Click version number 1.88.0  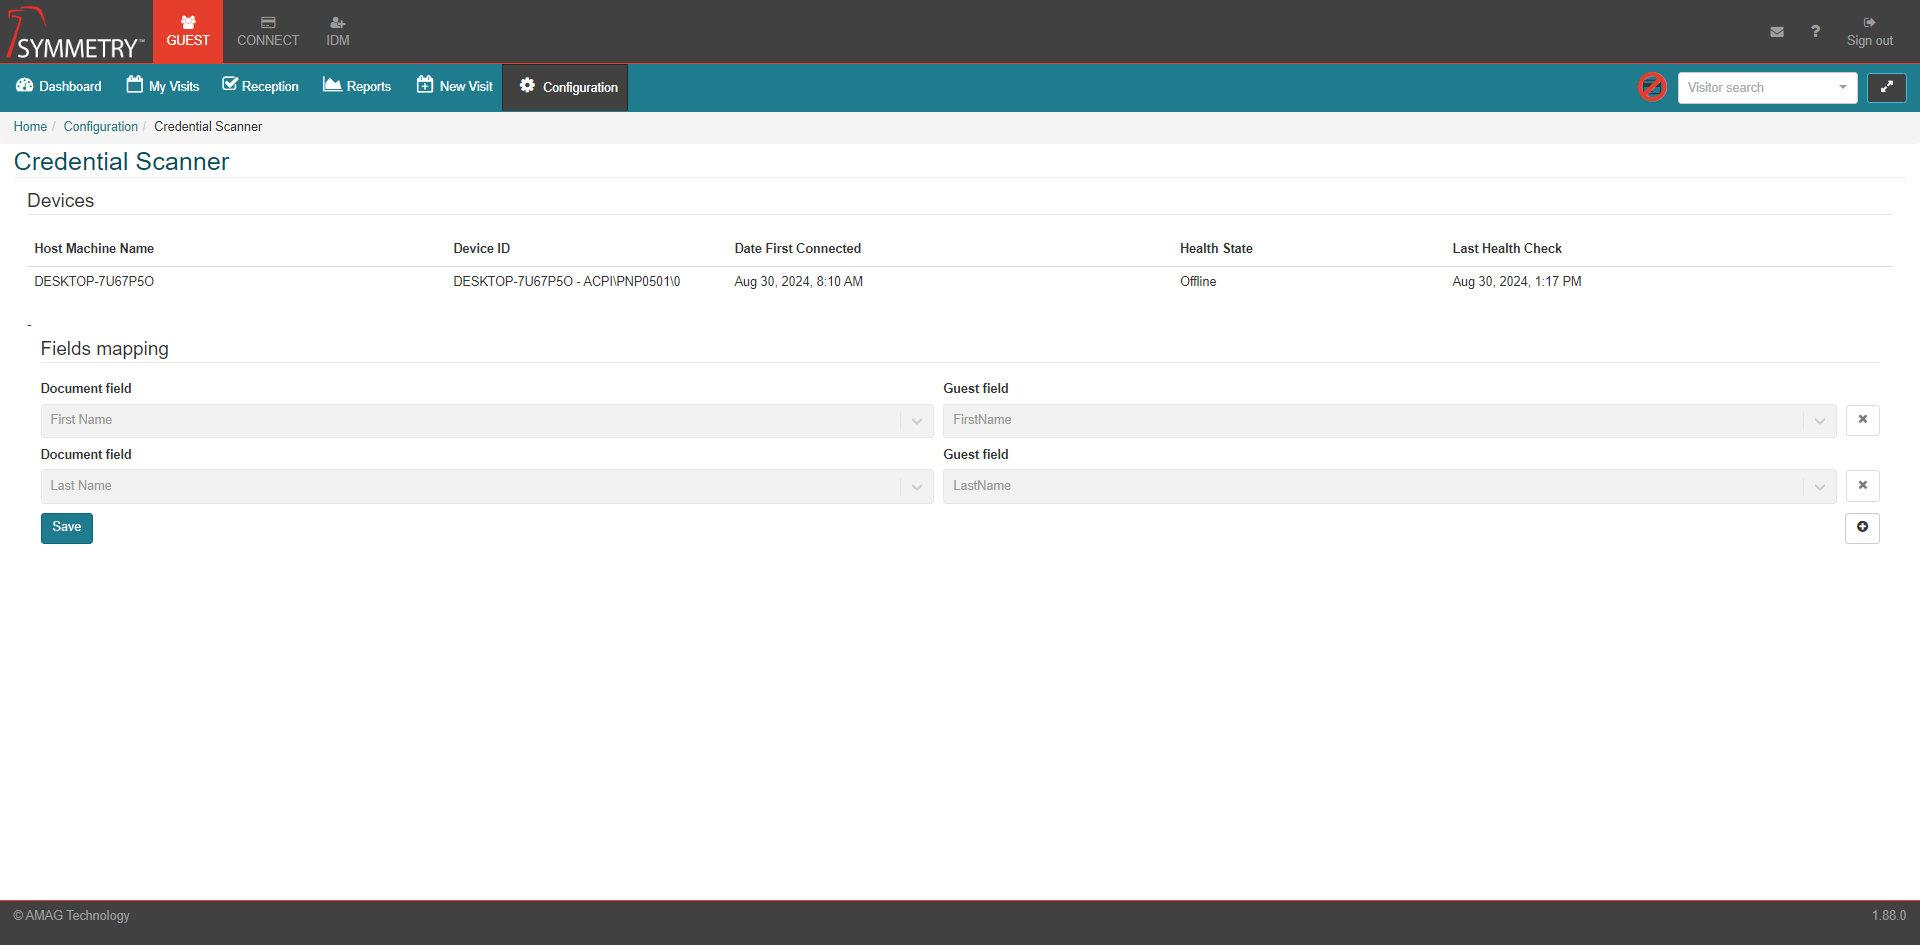tap(1889, 916)
